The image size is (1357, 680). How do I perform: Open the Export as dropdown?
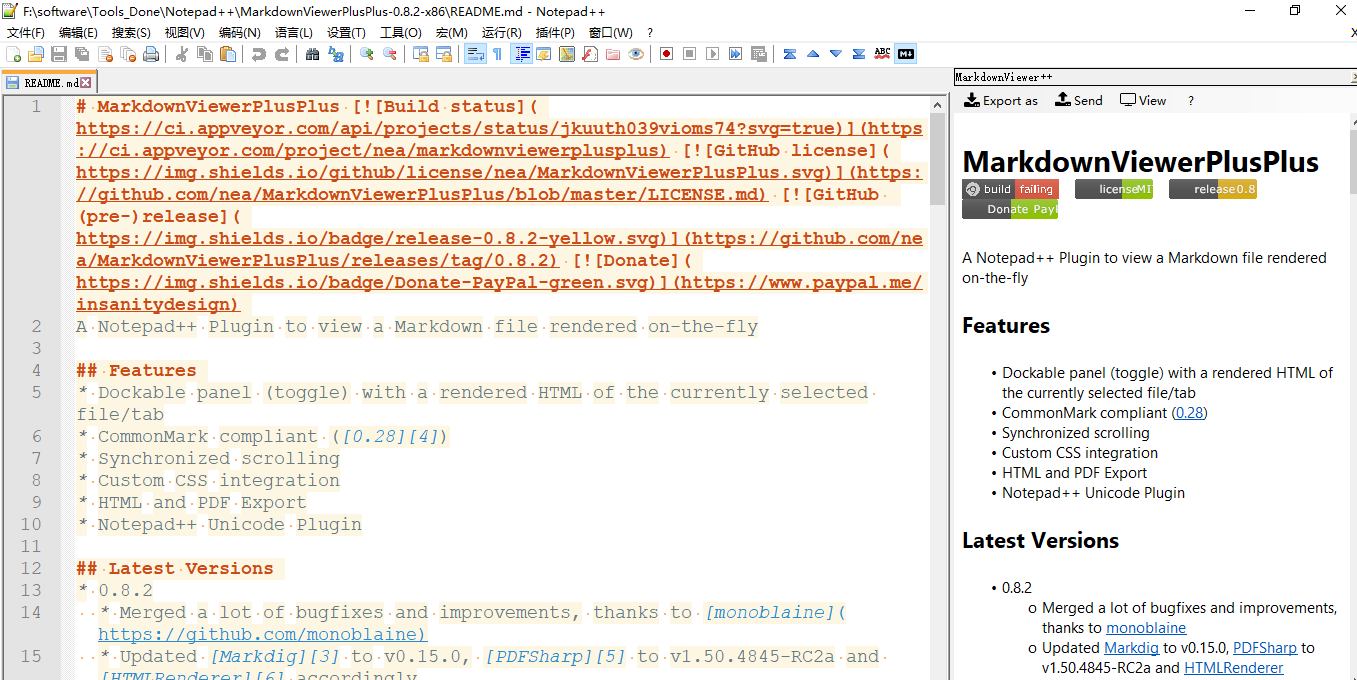pyautogui.click(x=1001, y=100)
